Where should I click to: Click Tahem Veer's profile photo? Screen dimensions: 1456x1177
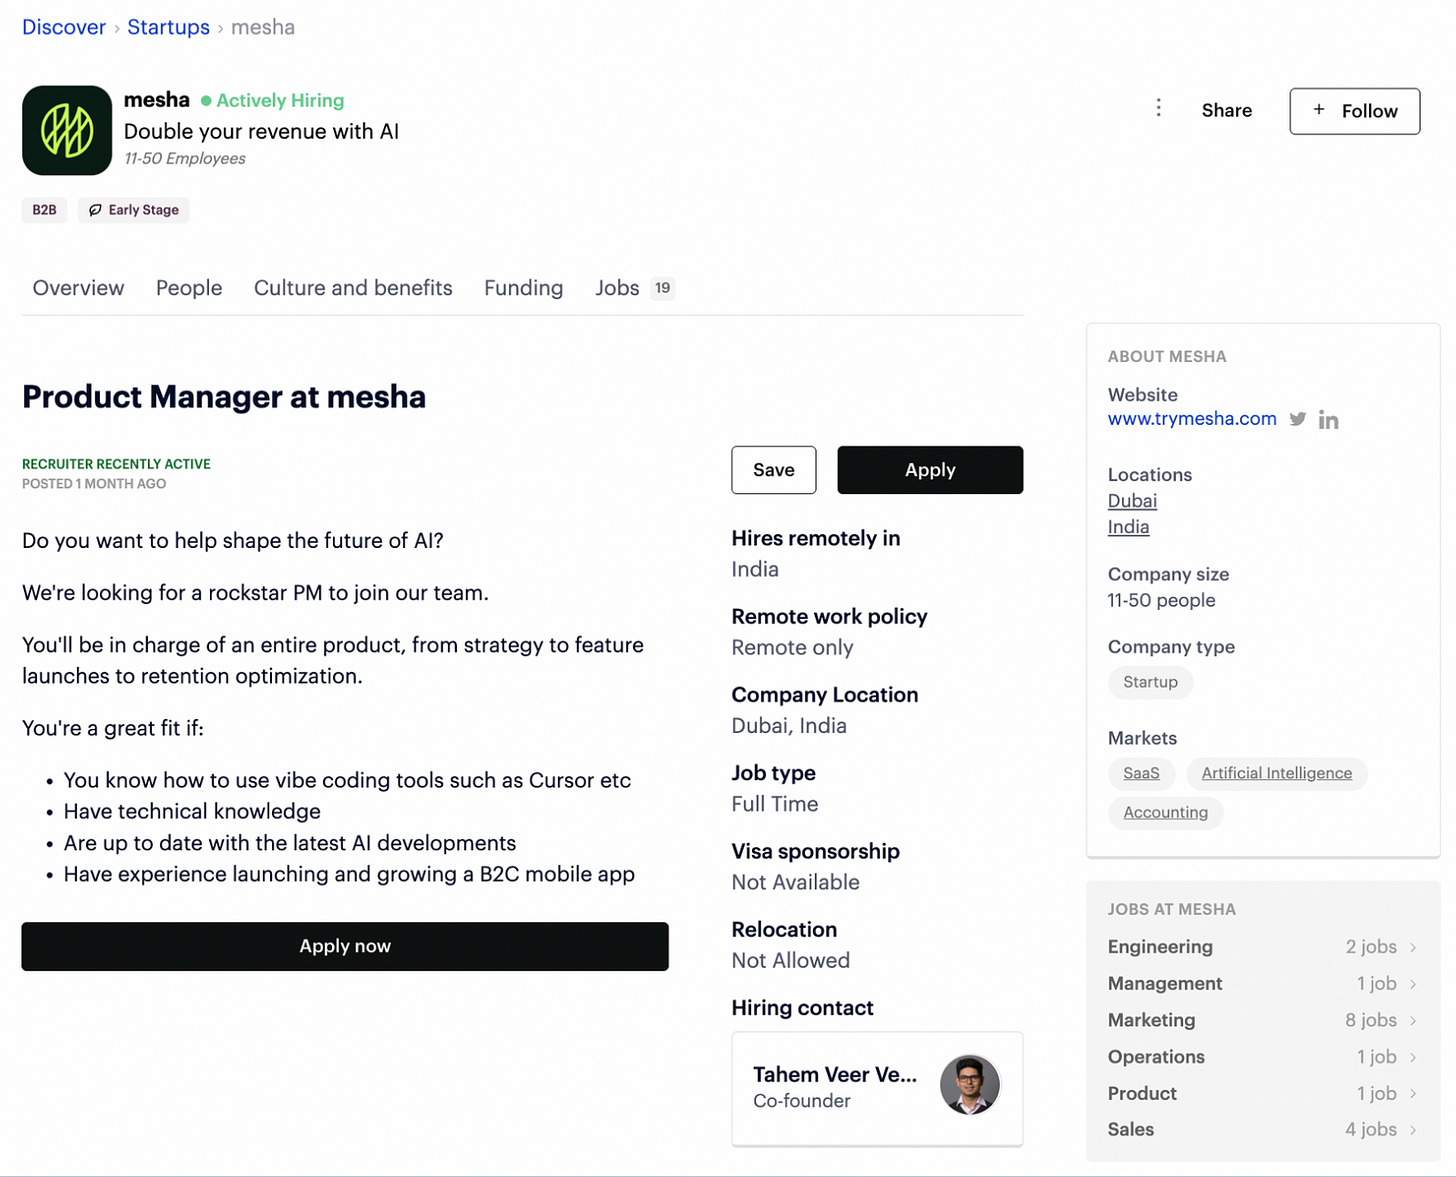pos(970,1085)
